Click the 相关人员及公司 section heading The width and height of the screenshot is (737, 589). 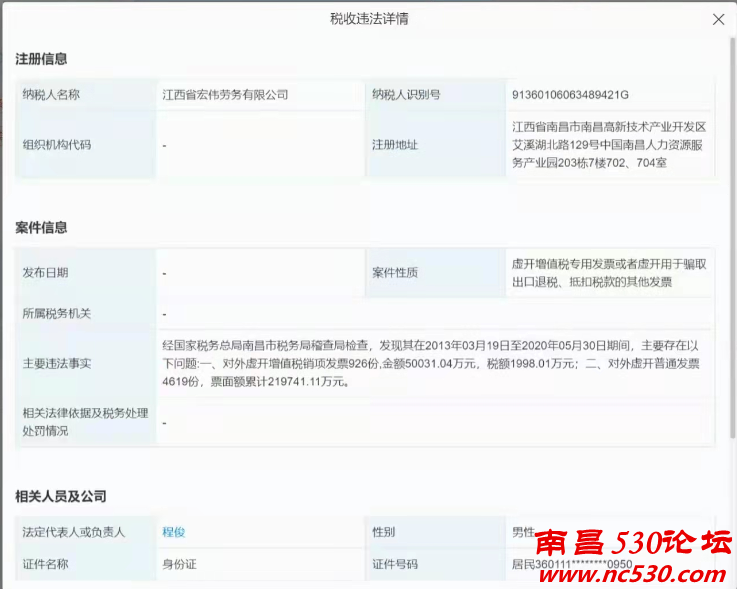coord(61,496)
